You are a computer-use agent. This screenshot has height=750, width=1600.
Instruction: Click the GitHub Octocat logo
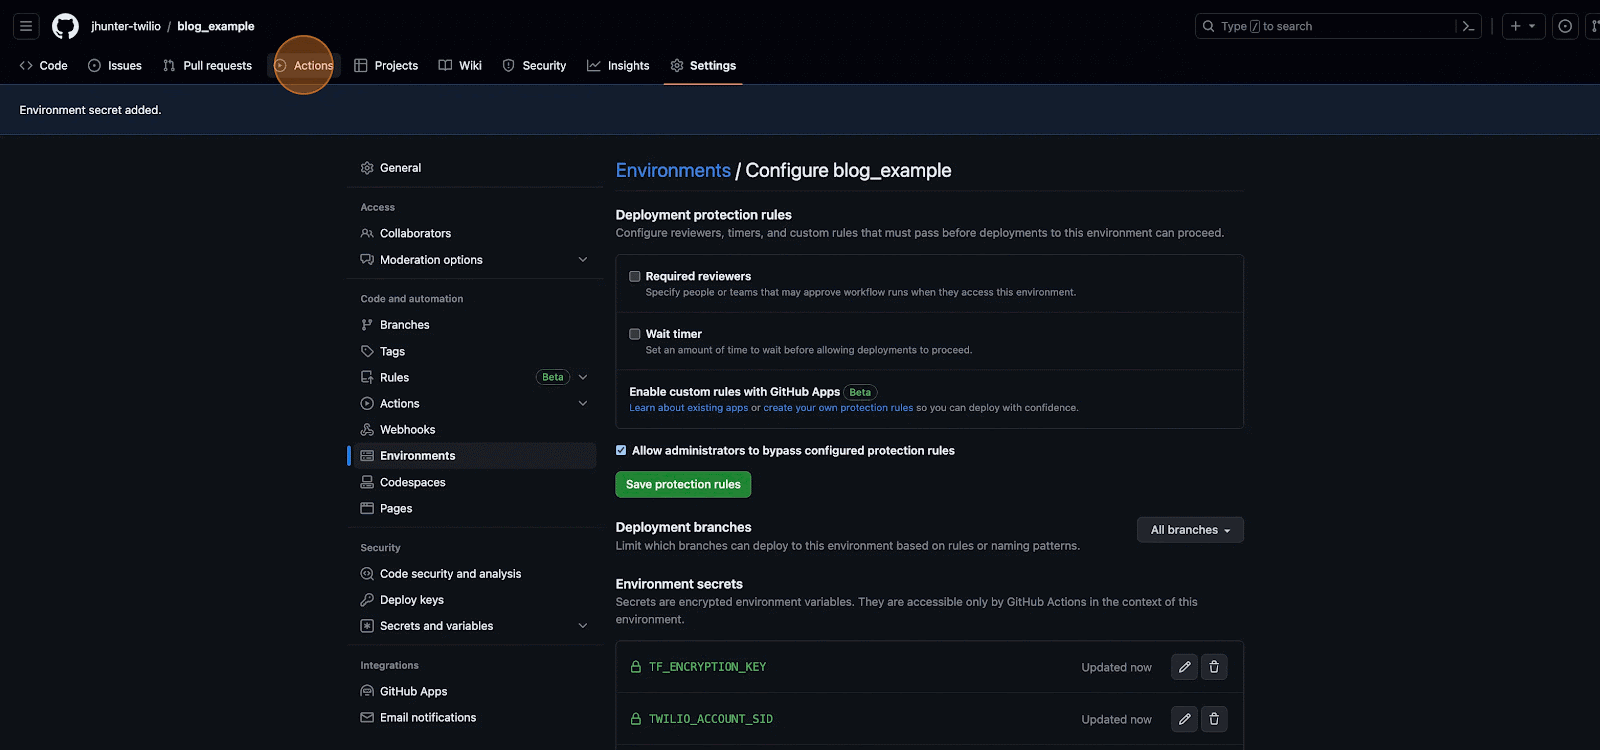[65, 26]
